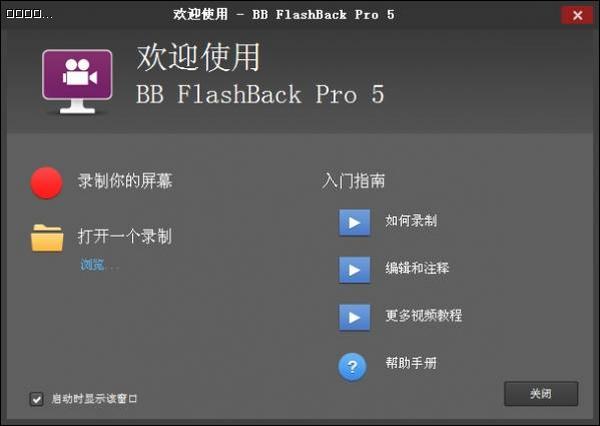The width and height of the screenshot is (600, 426).
Task: Click the yellow folder icon for opening a recording
Action: [x=47, y=238]
